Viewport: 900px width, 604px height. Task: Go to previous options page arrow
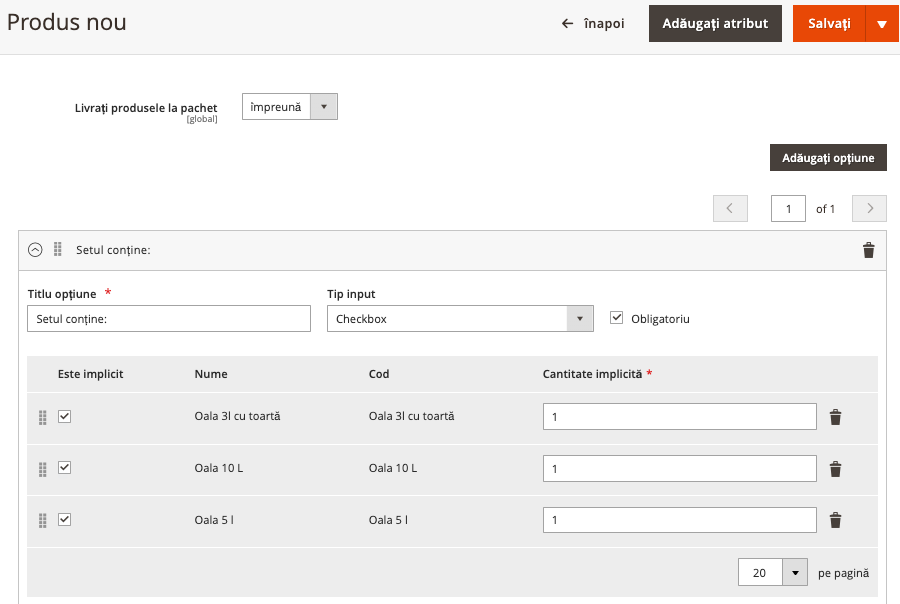point(730,208)
